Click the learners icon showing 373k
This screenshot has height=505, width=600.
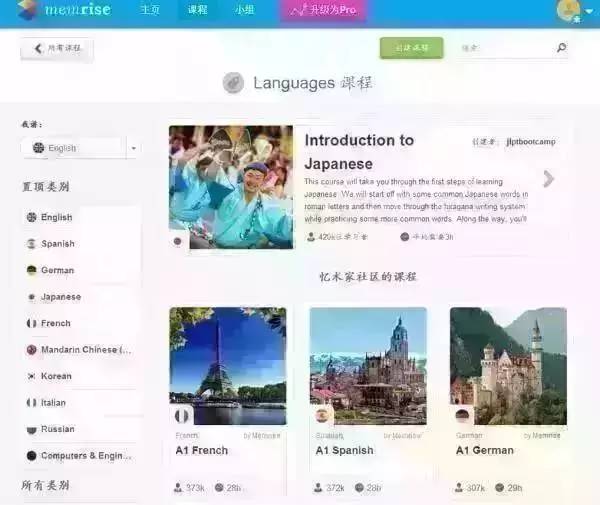pyautogui.click(x=178, y=487)
